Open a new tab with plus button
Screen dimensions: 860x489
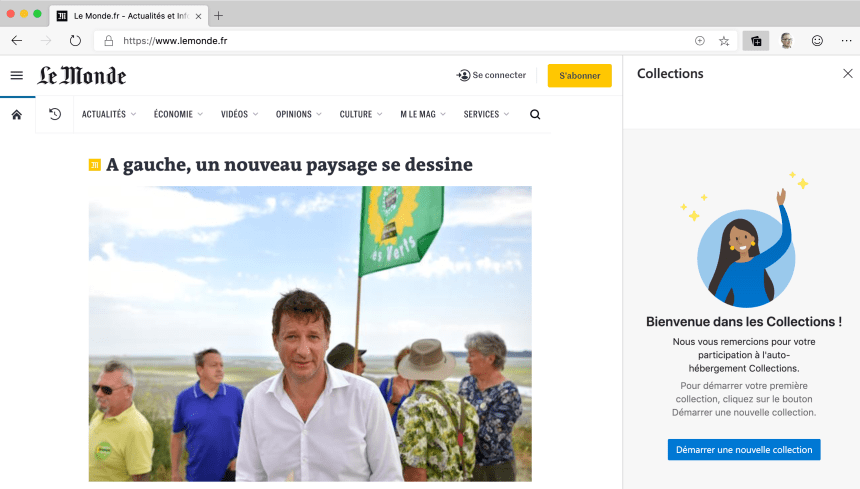218,15
